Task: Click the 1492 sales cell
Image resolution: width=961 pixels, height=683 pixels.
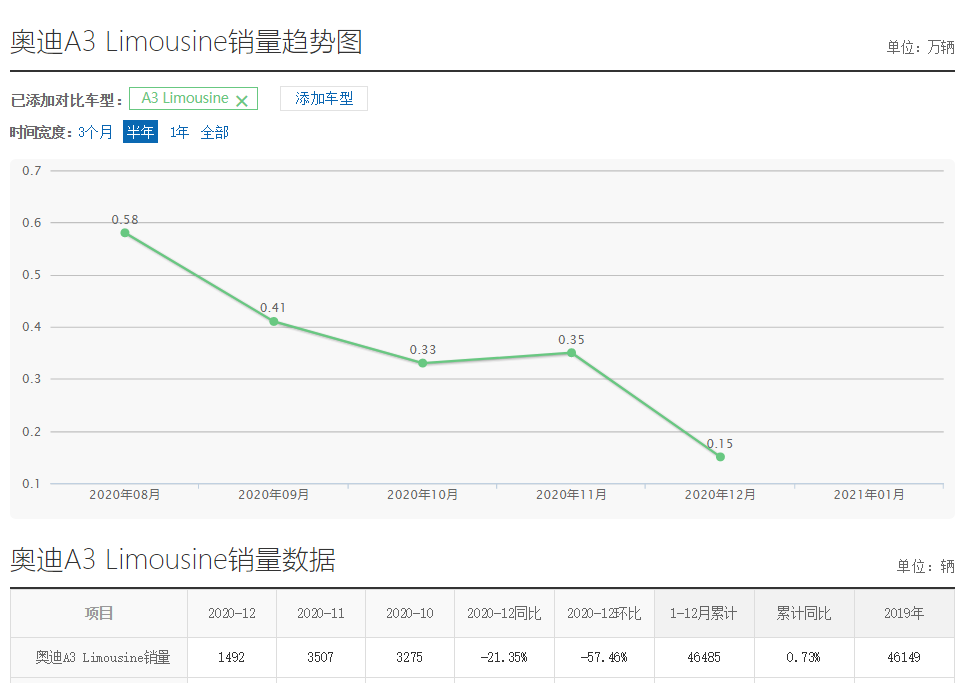Action: coord(232,657)
